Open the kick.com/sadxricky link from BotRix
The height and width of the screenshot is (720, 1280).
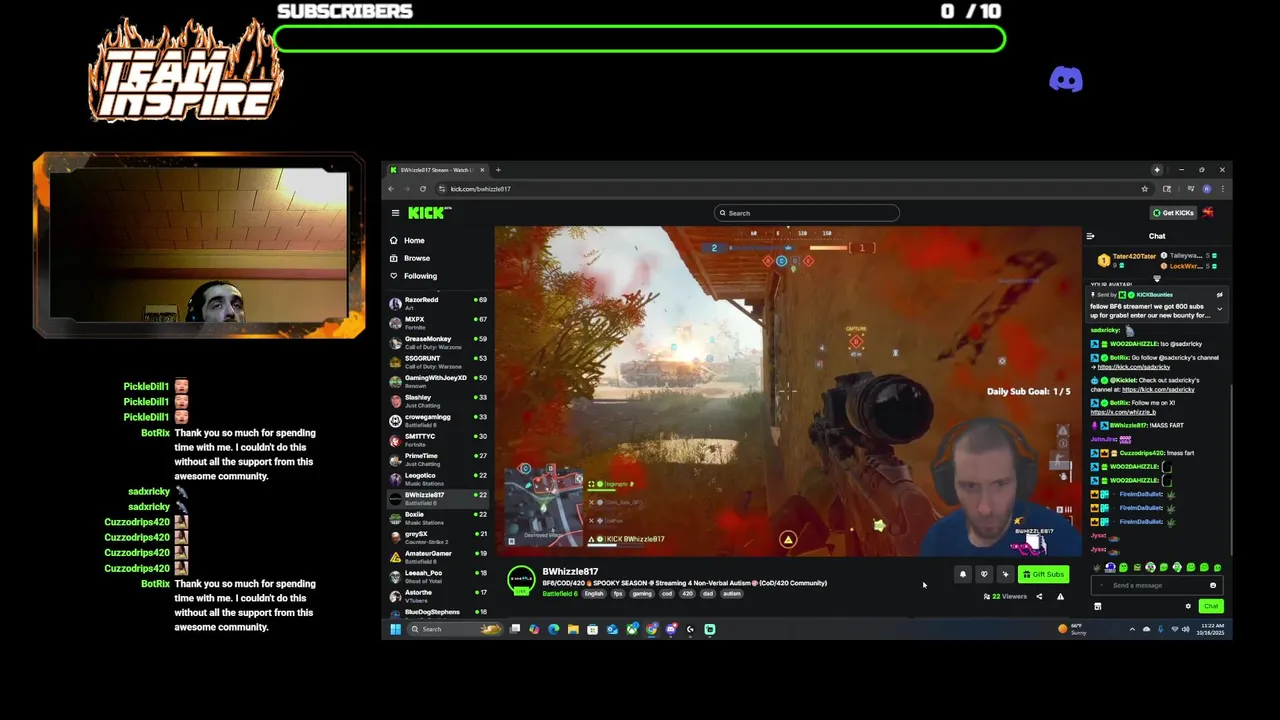pos(1134,366)
